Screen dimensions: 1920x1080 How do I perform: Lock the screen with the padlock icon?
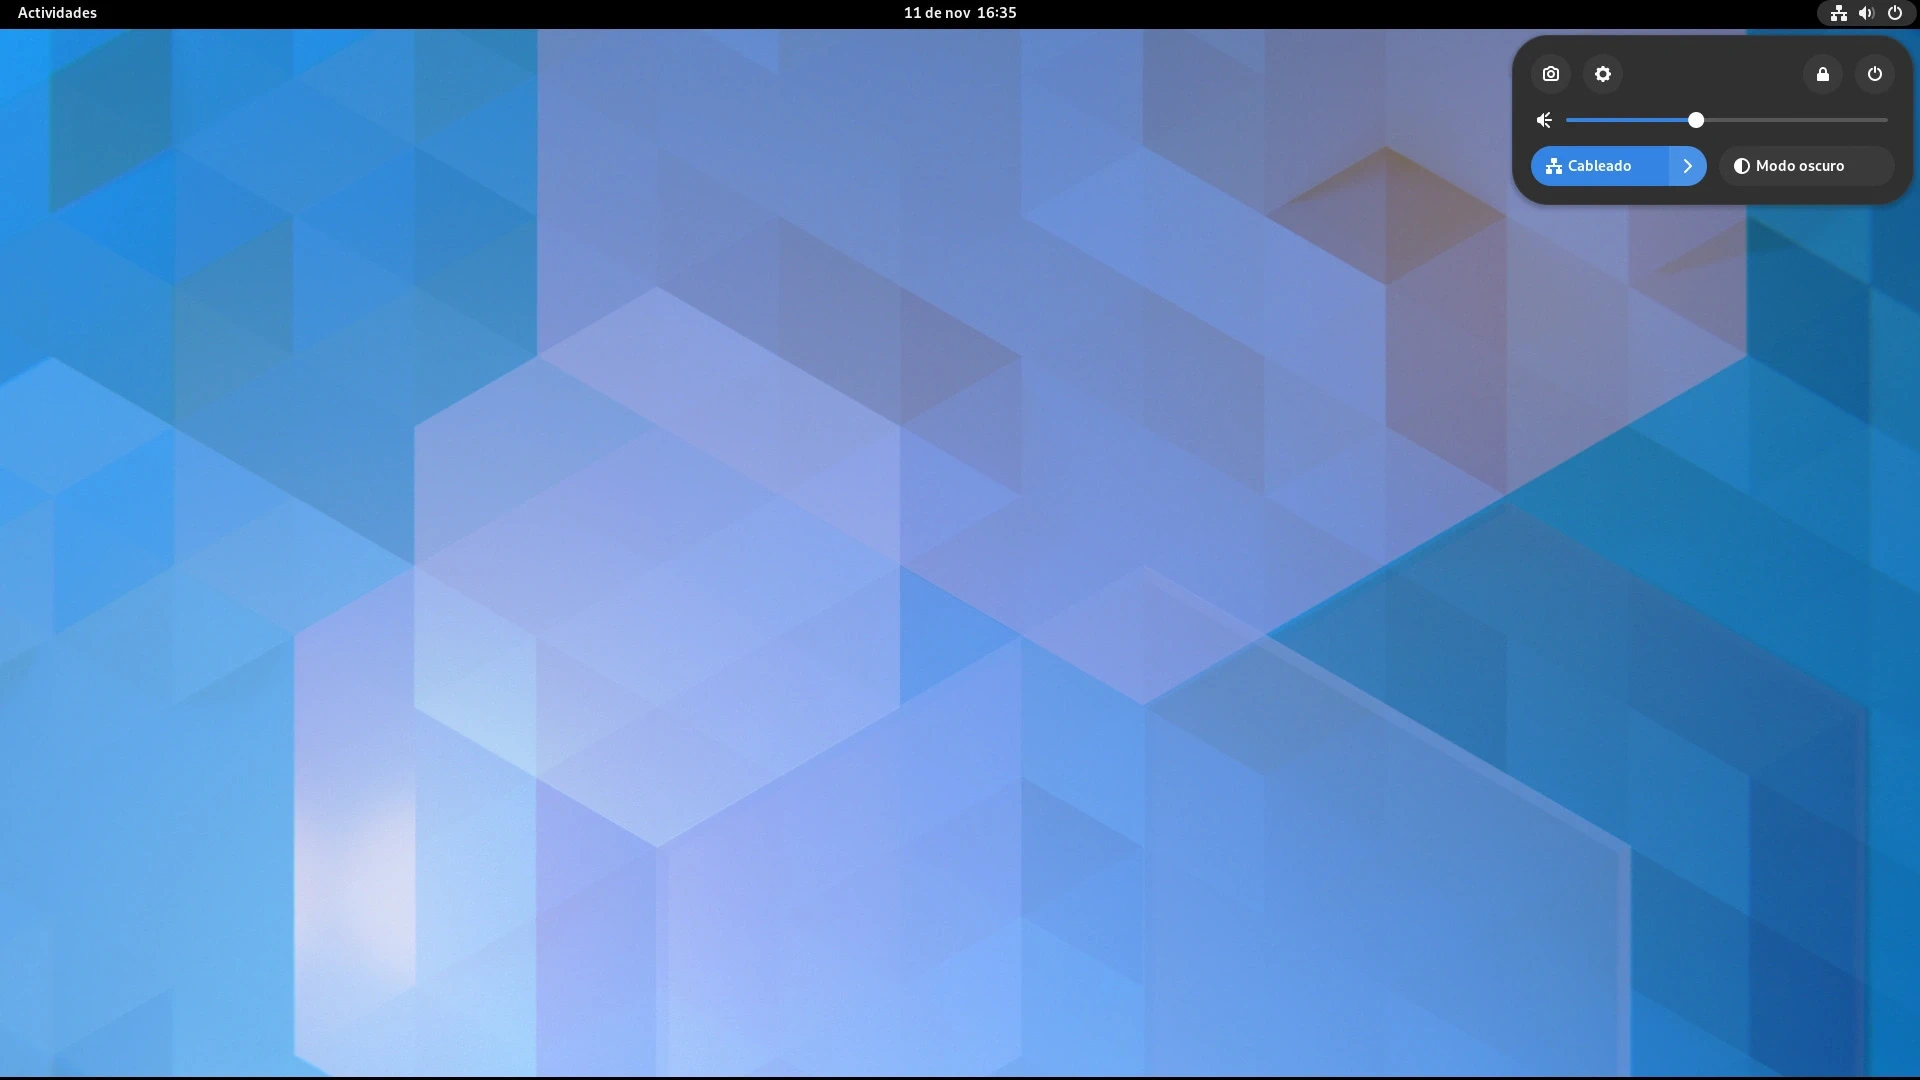pos(1822,74)
